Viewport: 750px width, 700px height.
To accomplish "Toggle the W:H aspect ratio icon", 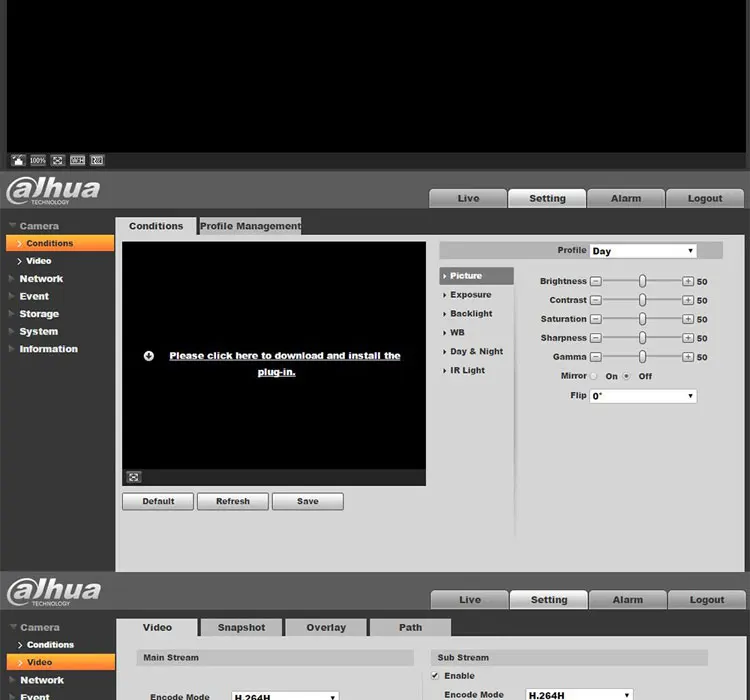I will click(x=77, y=160).
